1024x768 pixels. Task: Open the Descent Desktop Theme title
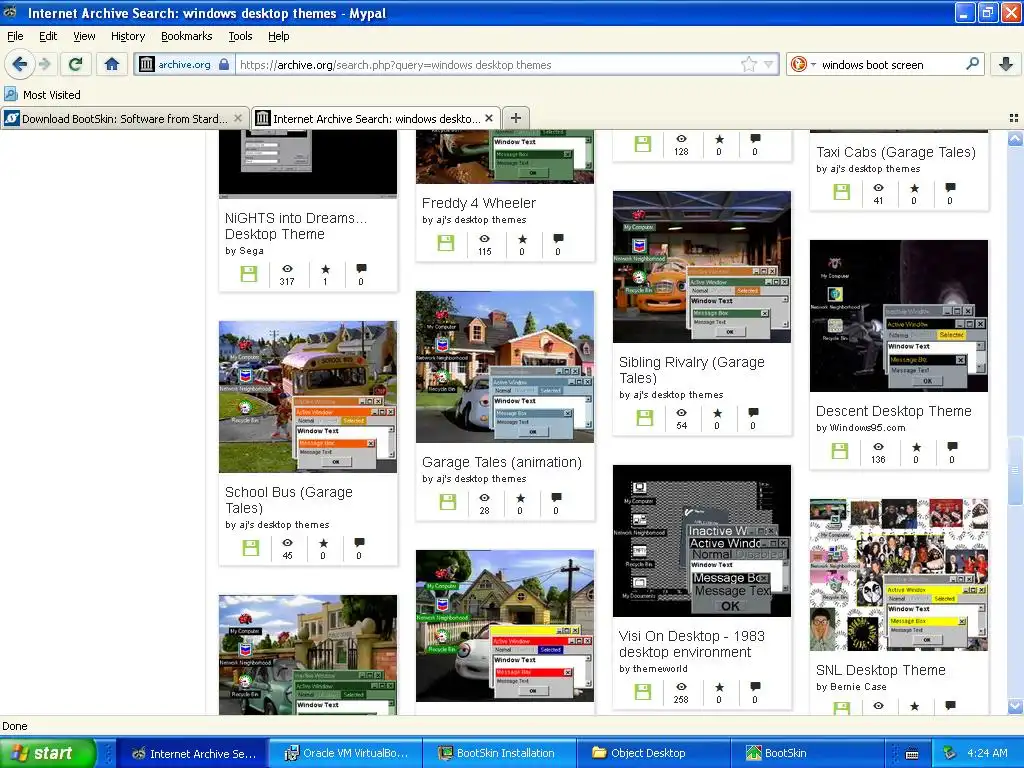coord(893,411)
